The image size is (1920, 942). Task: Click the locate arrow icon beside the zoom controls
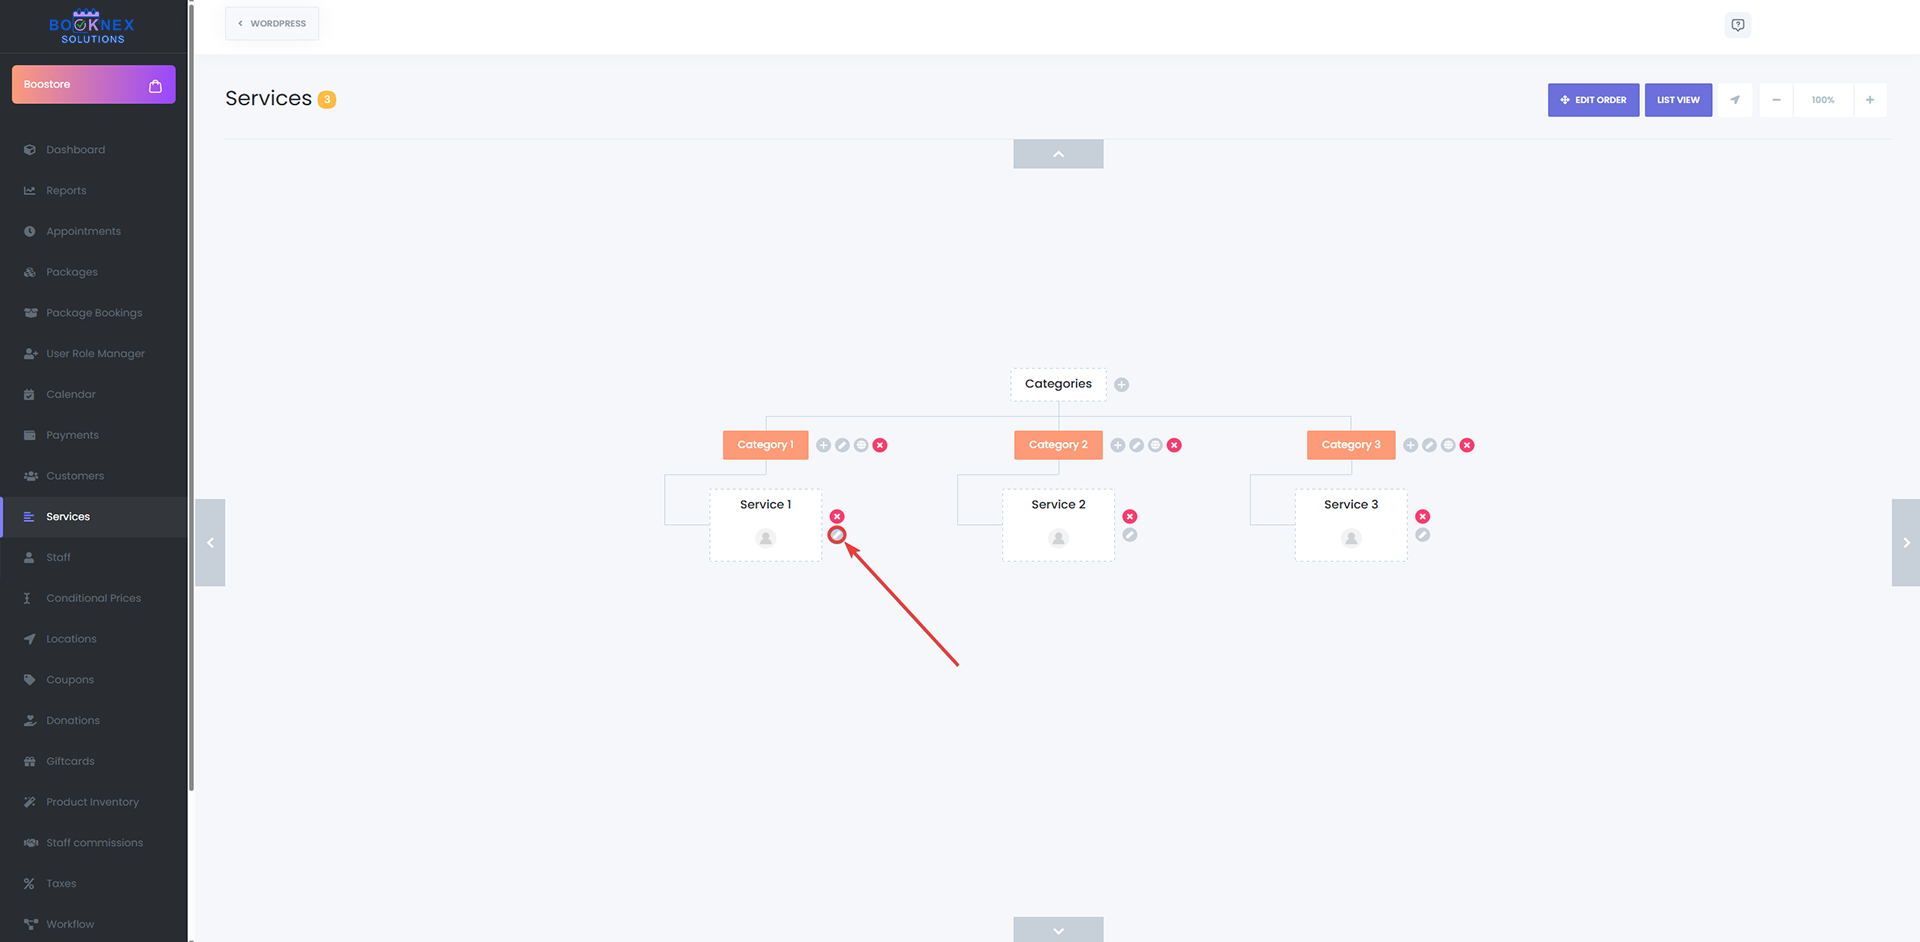1735,100
